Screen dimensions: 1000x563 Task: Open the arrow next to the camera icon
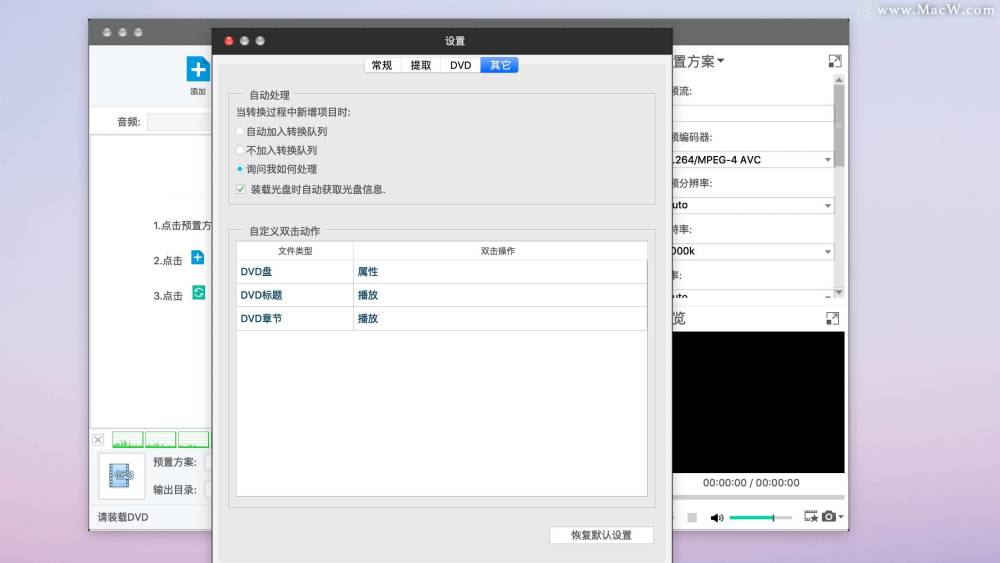[x=841, y=516]
